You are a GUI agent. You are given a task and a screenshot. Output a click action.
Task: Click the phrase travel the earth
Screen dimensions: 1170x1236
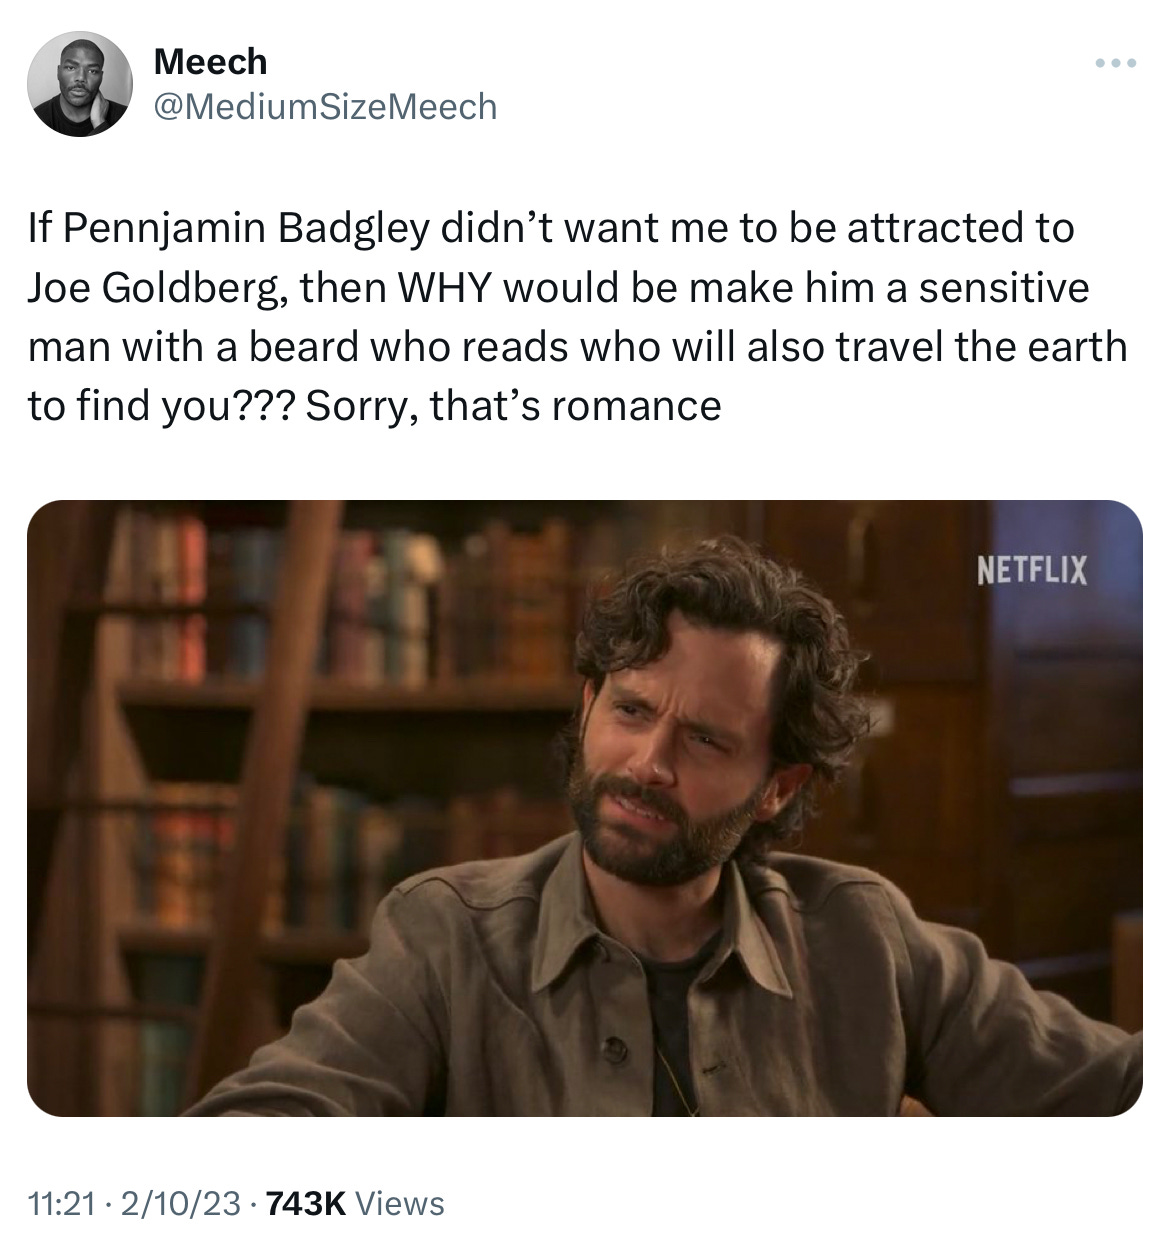click(x=981, y=347)
